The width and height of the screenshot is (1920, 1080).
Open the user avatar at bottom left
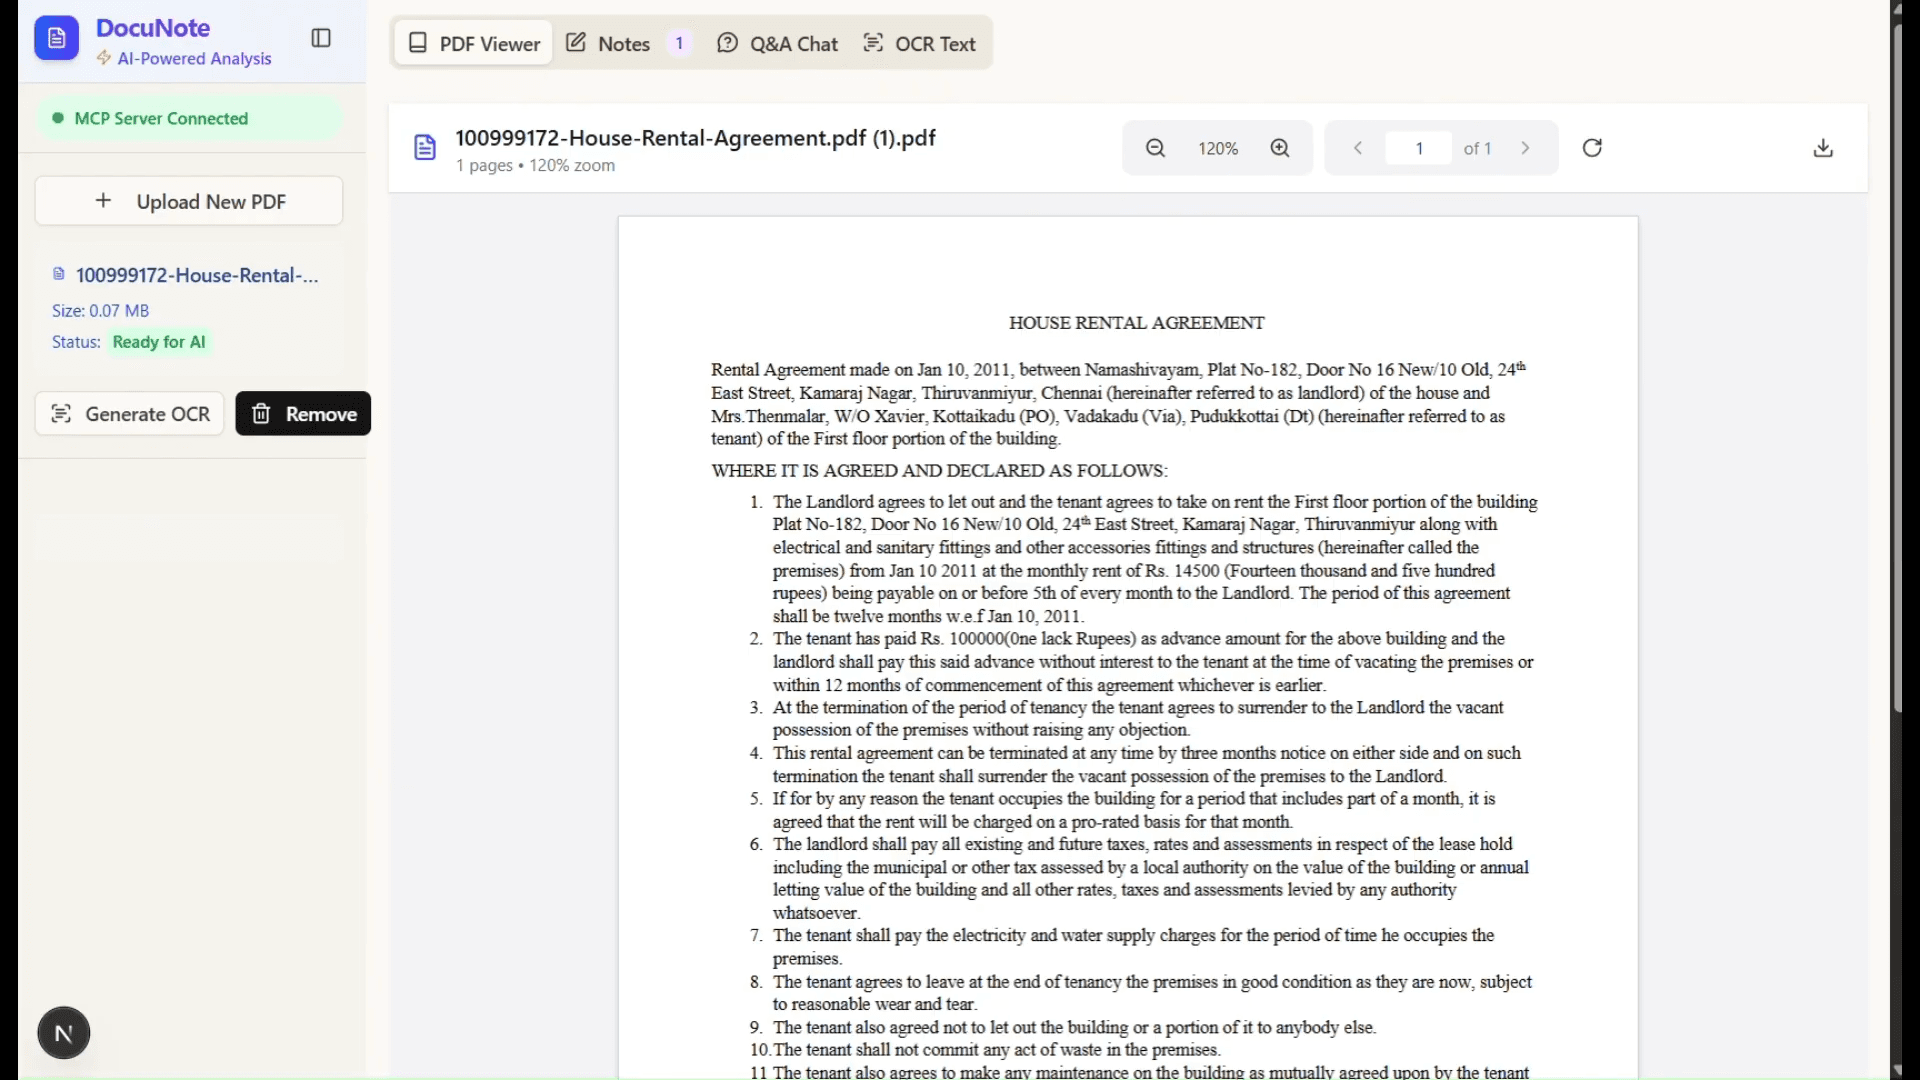(x=63, y=1032)
